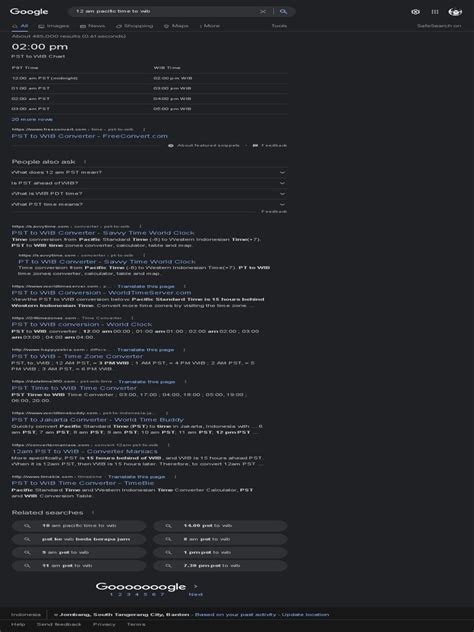Go to Next results page

pyautogui.click(x=195, y=595)
